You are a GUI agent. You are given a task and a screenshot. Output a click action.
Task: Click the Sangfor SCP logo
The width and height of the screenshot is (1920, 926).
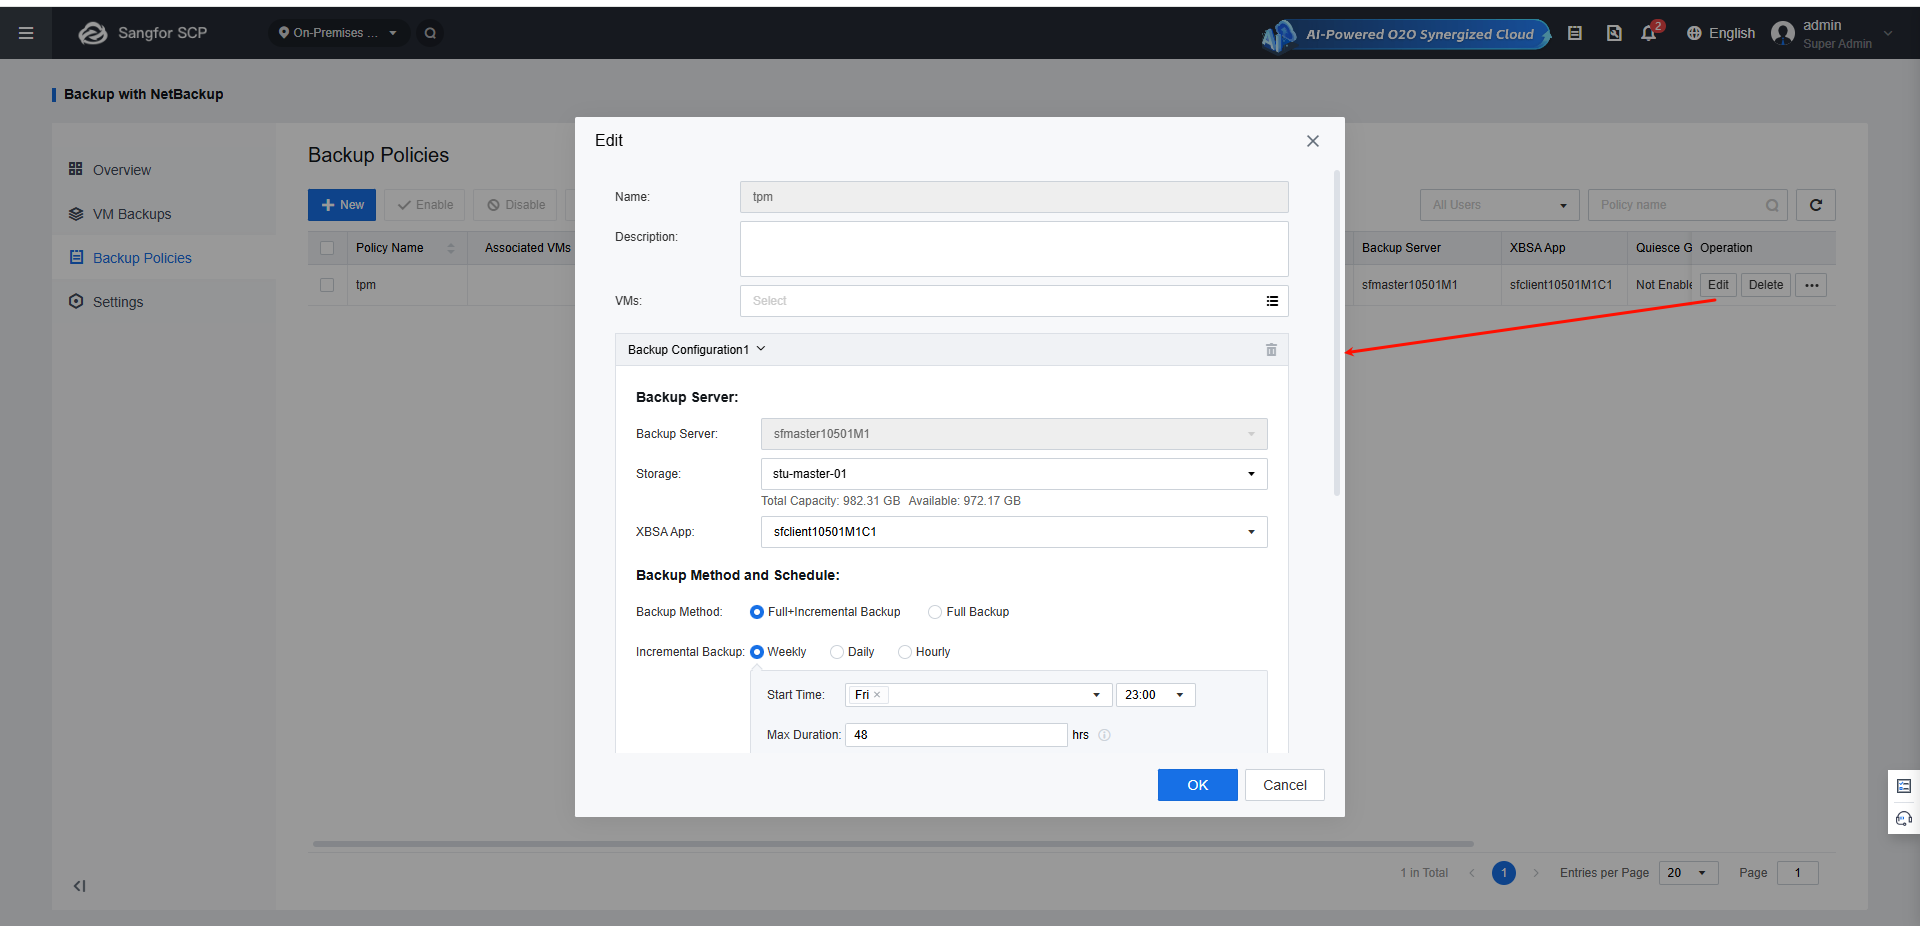point(143,33)
